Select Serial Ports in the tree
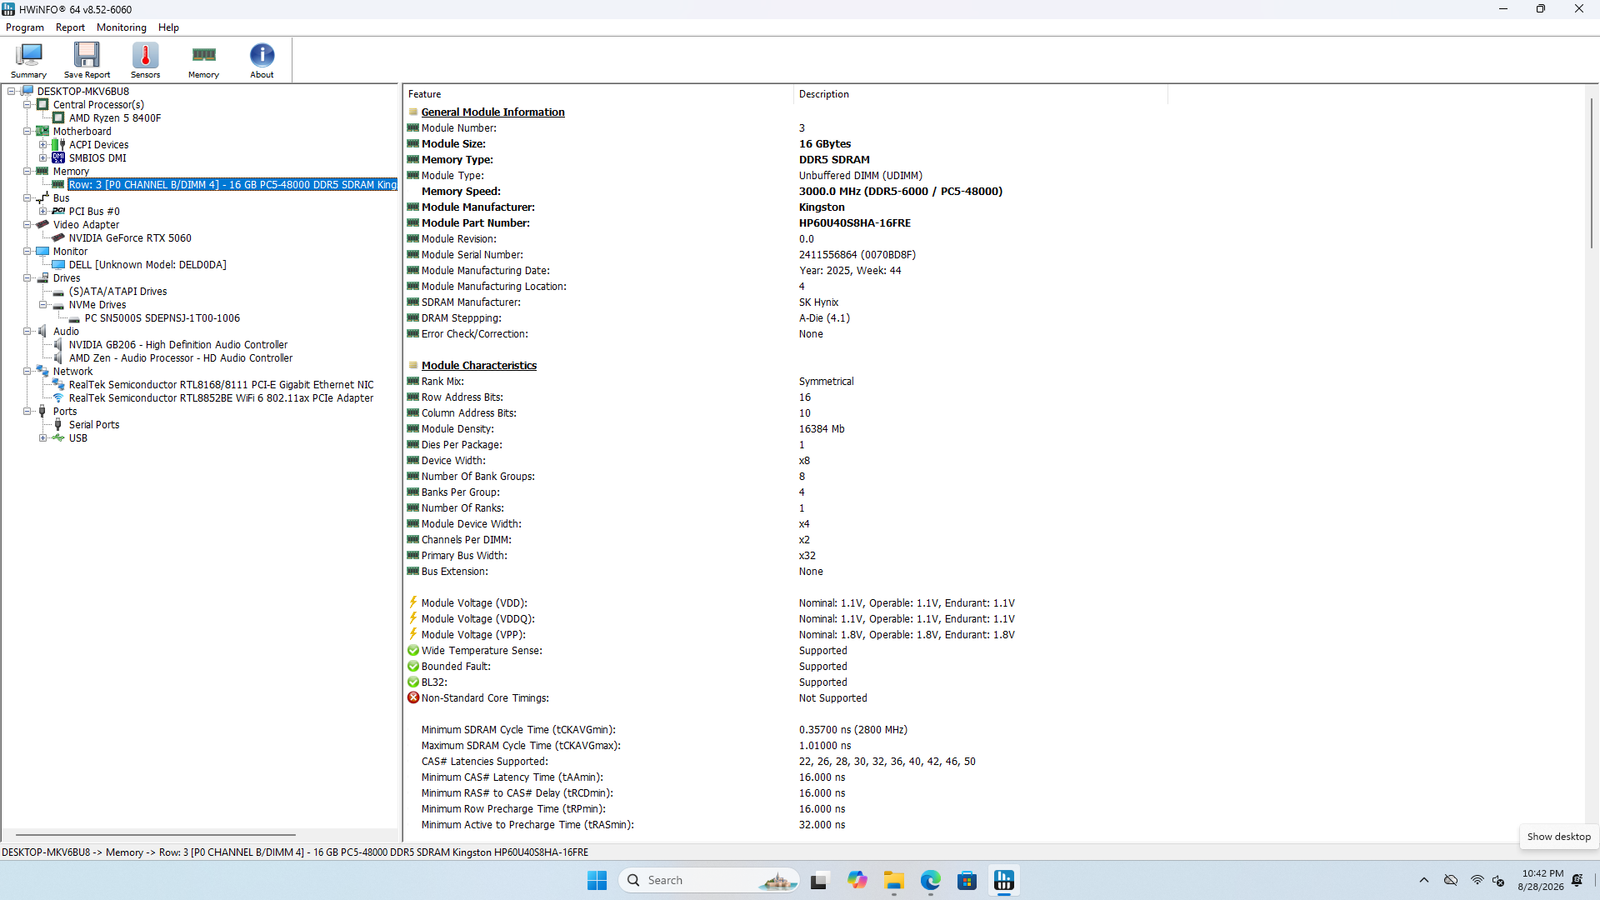This screenshot has width=1600, height=900. point(94,425)
